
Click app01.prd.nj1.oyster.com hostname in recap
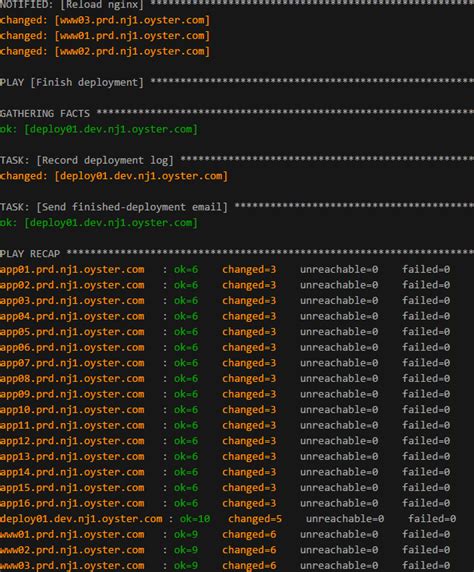click(x=72, y=270)
